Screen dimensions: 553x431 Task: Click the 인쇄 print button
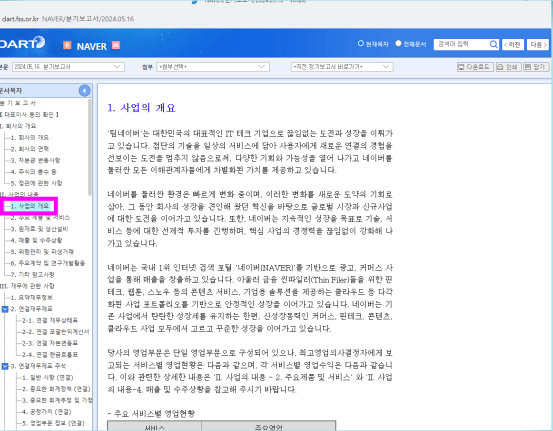coord(508,67)
